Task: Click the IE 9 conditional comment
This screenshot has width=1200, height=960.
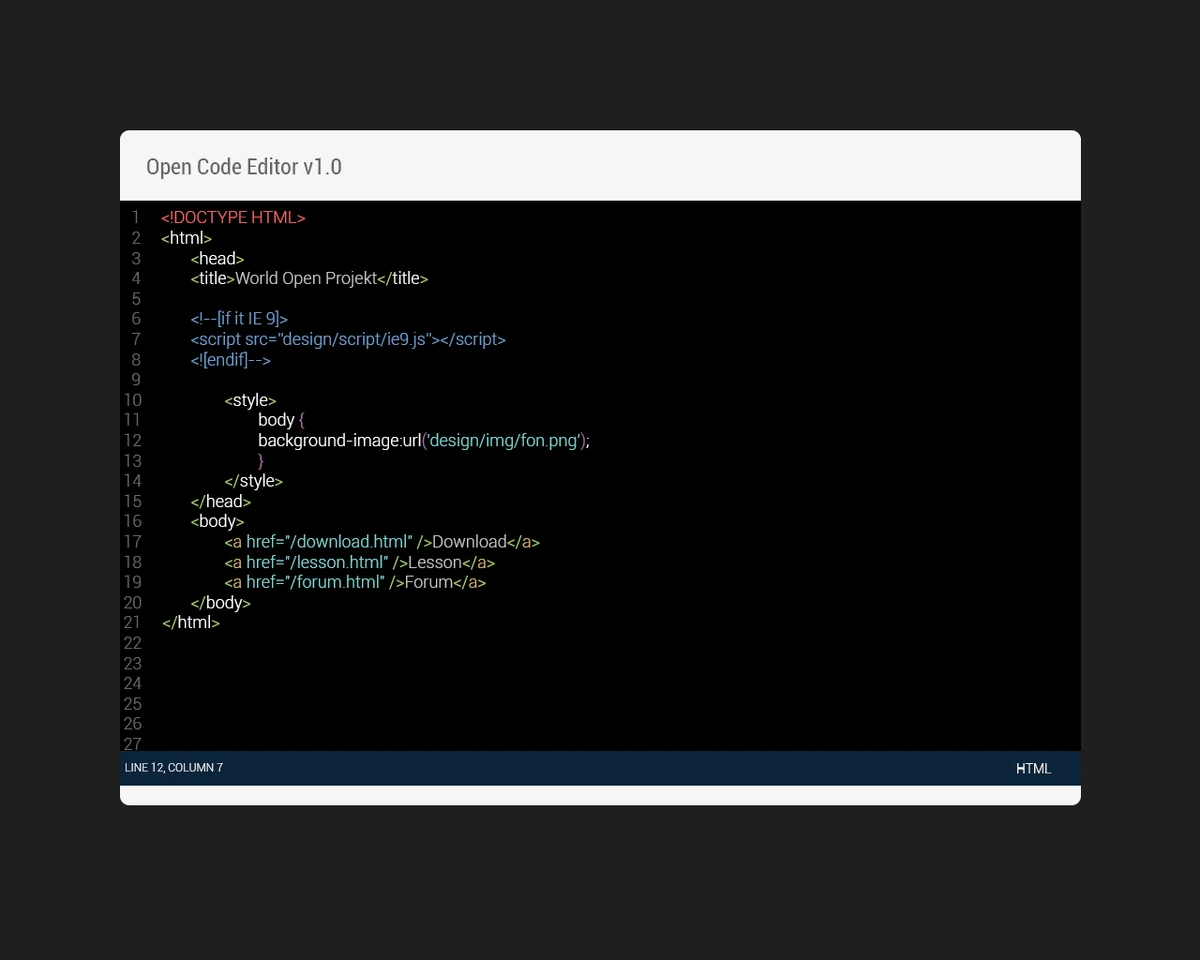Action: coord(239,318)
